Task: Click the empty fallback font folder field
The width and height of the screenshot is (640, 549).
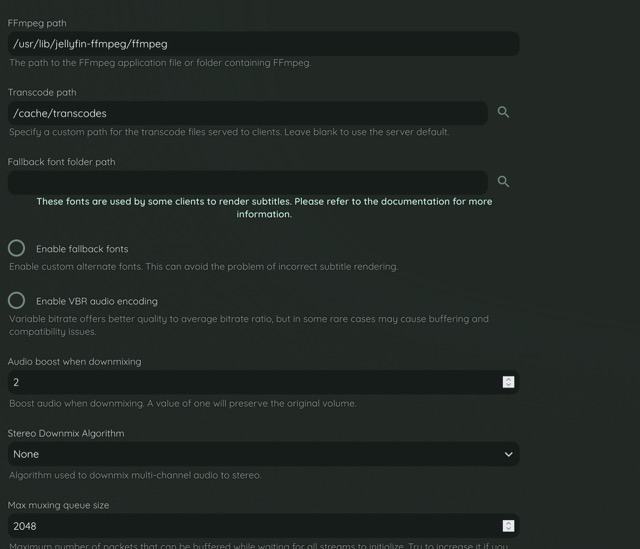Action: 247,182
